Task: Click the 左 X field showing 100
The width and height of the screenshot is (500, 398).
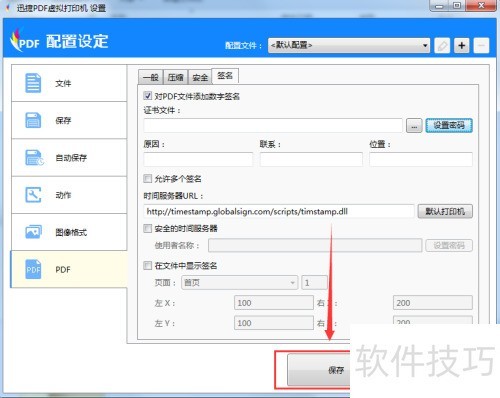Action: (274, 303)
